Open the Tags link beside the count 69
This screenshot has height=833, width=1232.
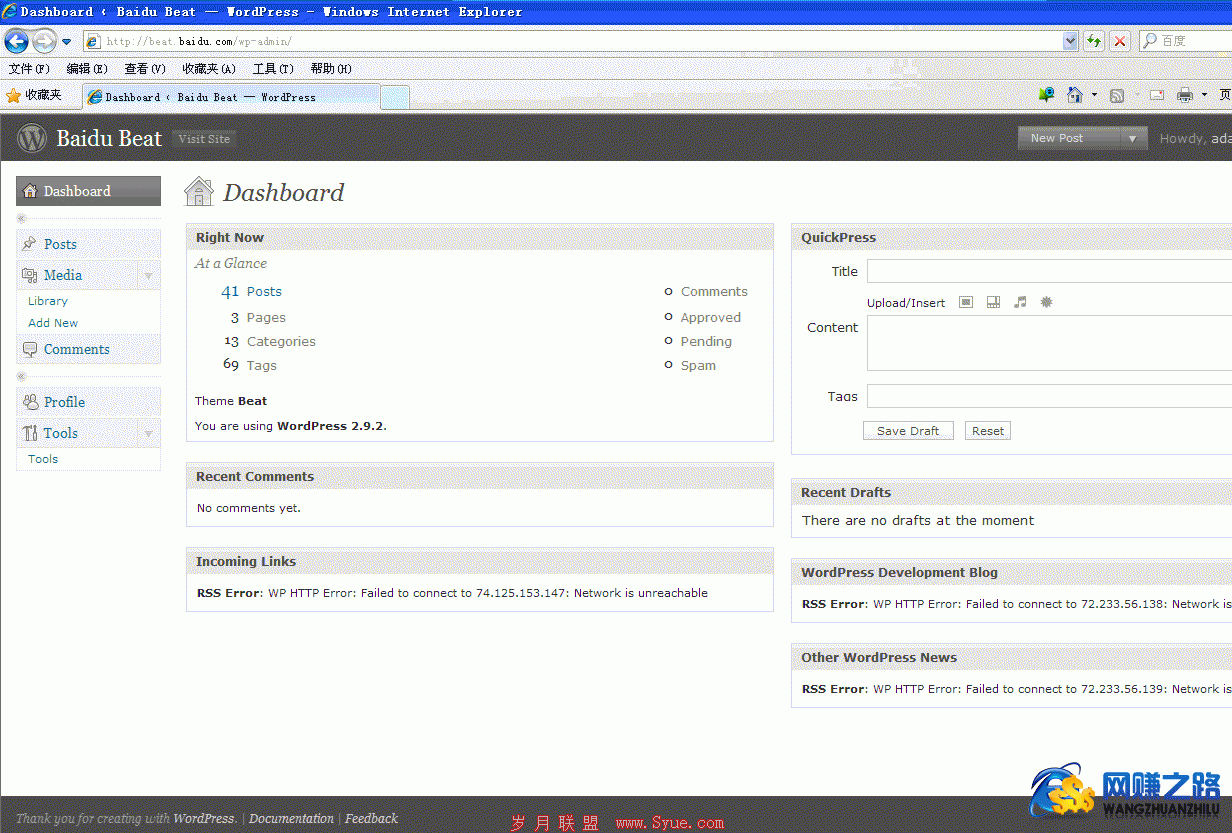coord(262,366)
